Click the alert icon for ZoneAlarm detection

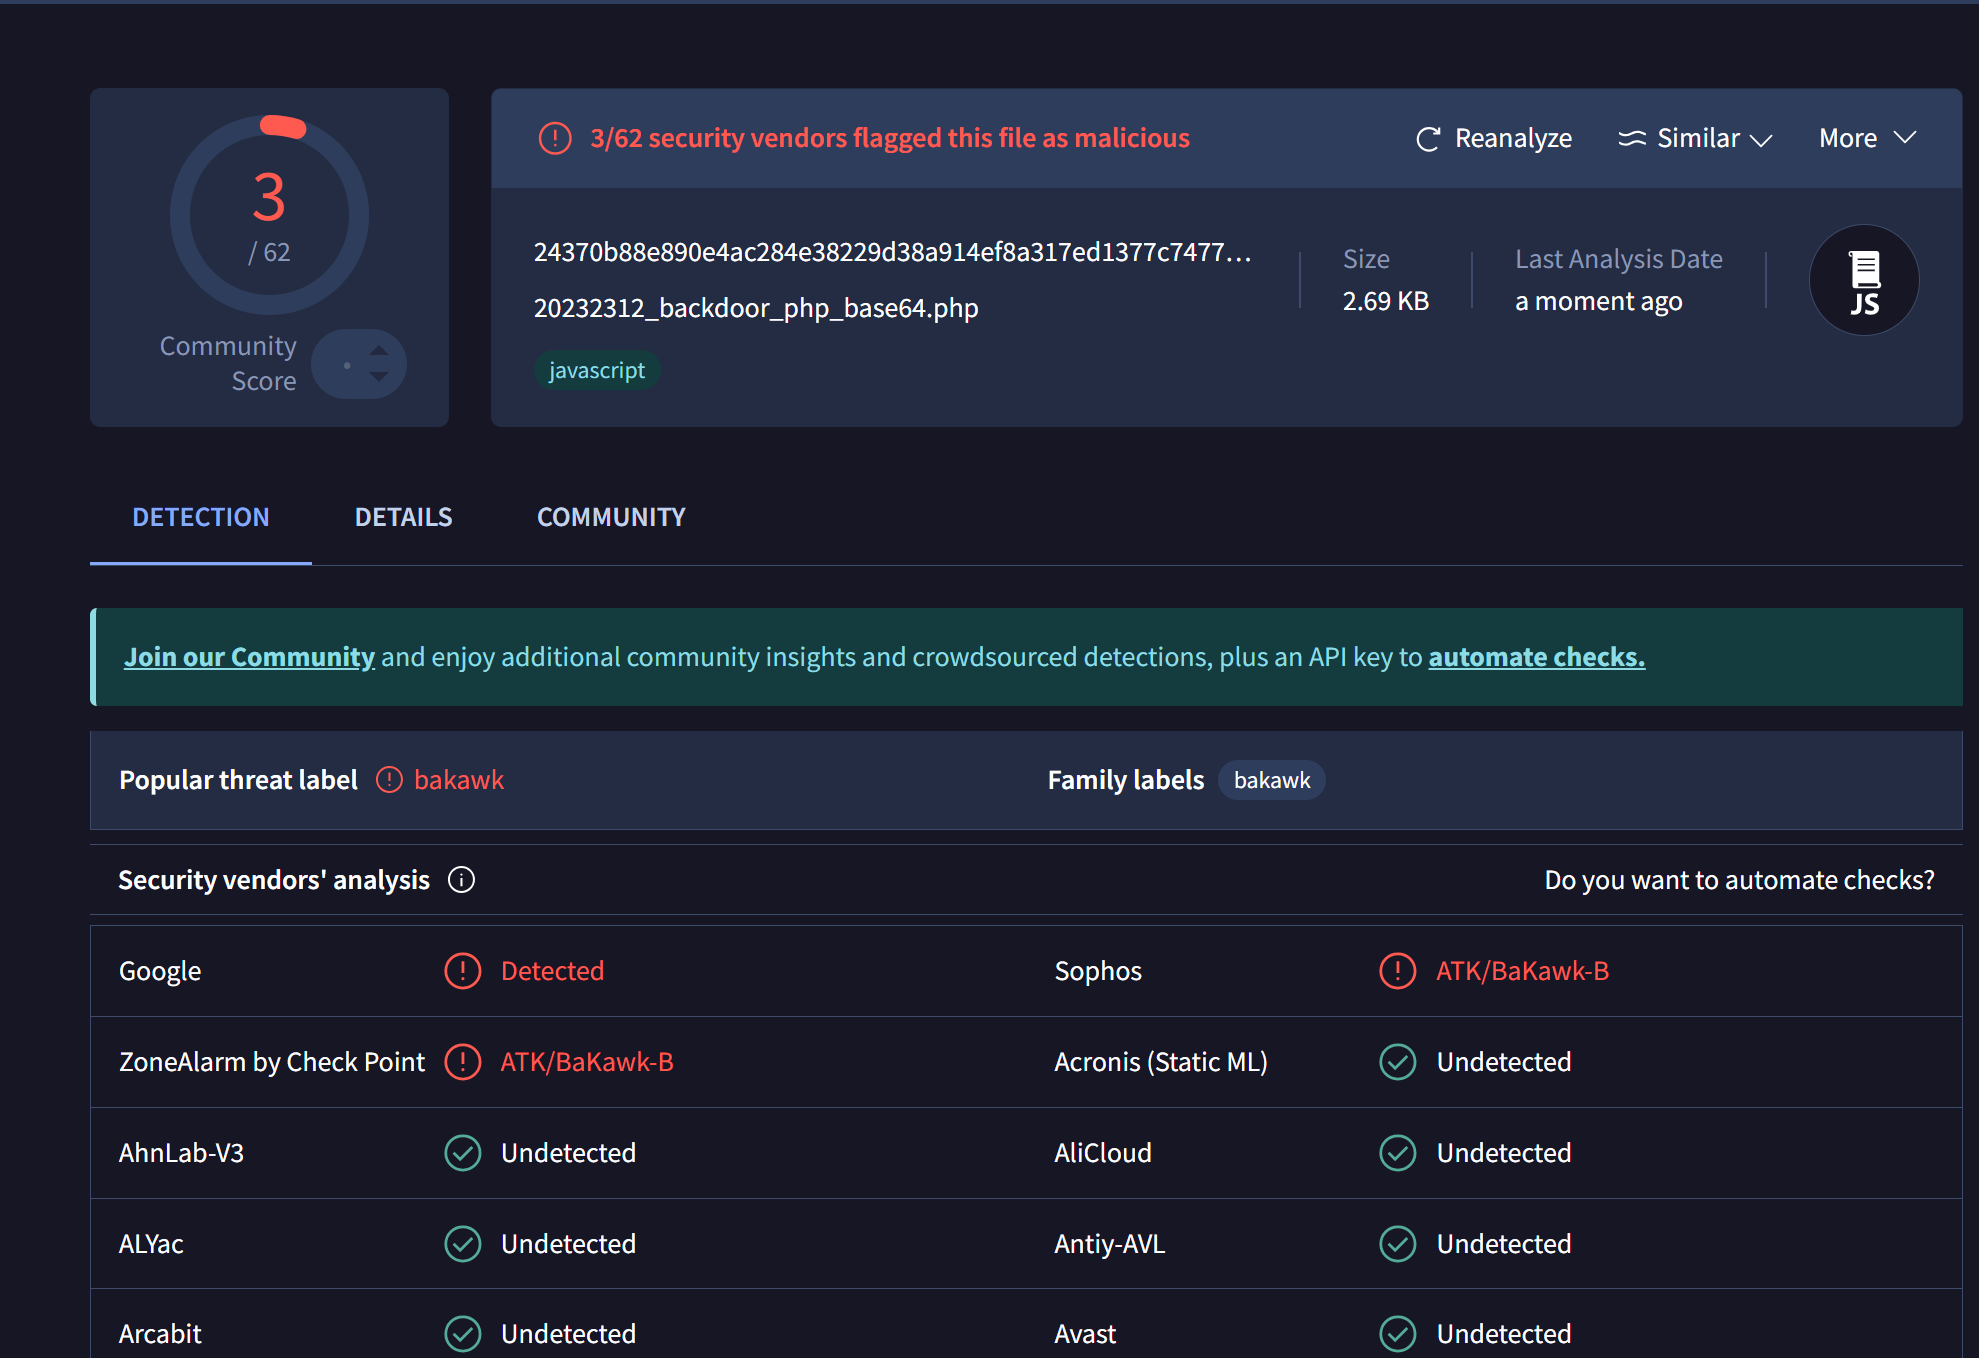coord(462,1062)
